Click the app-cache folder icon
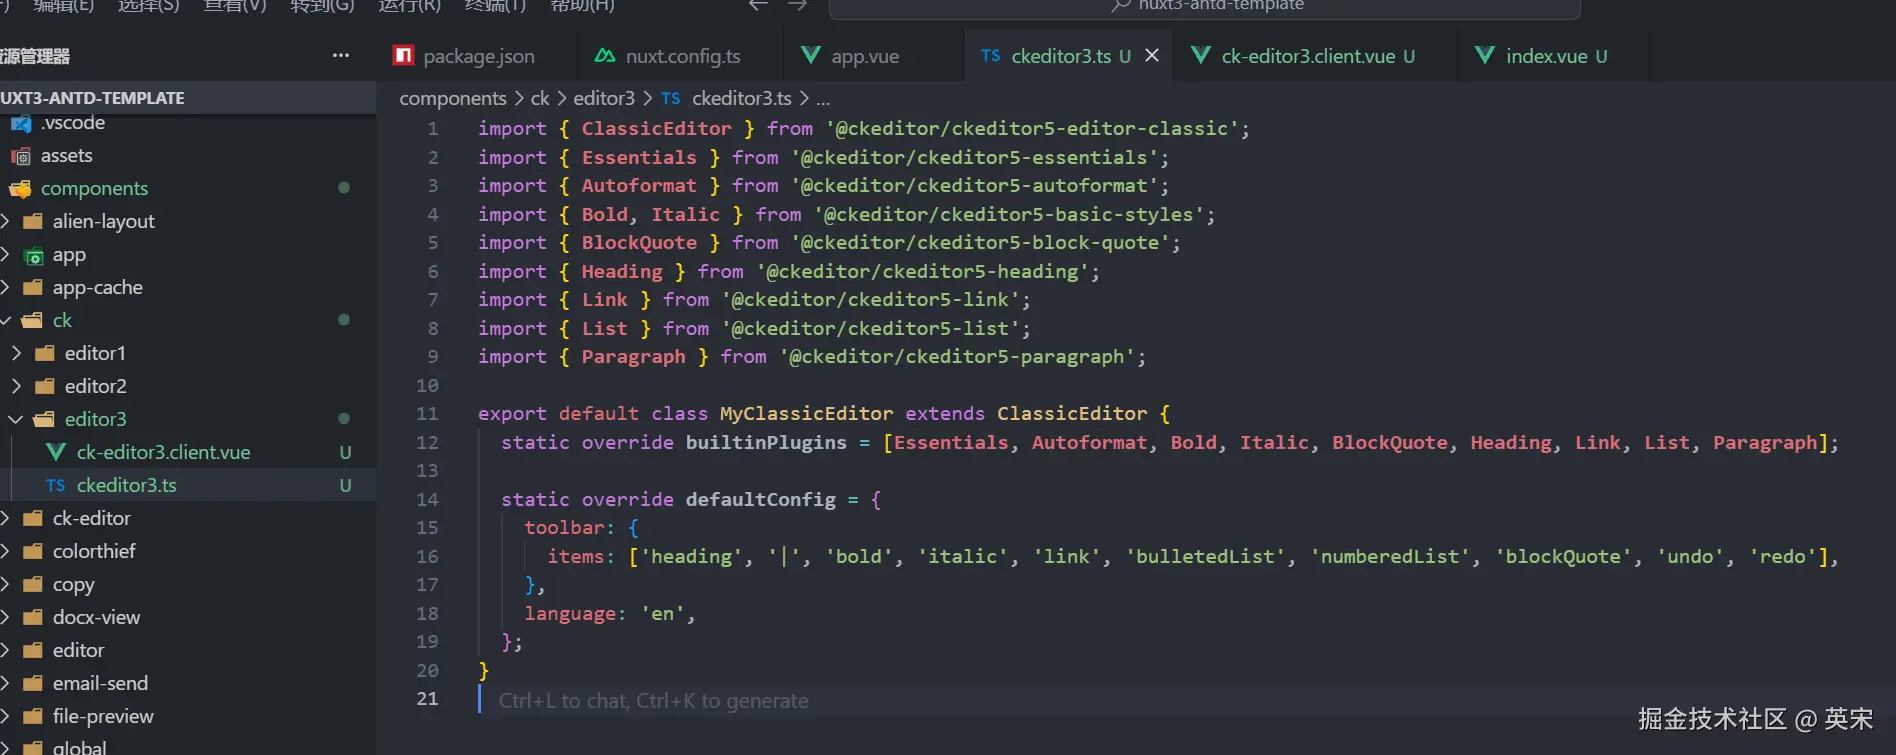This screenshot has height=755, width=1896. [x=33, y=287]
